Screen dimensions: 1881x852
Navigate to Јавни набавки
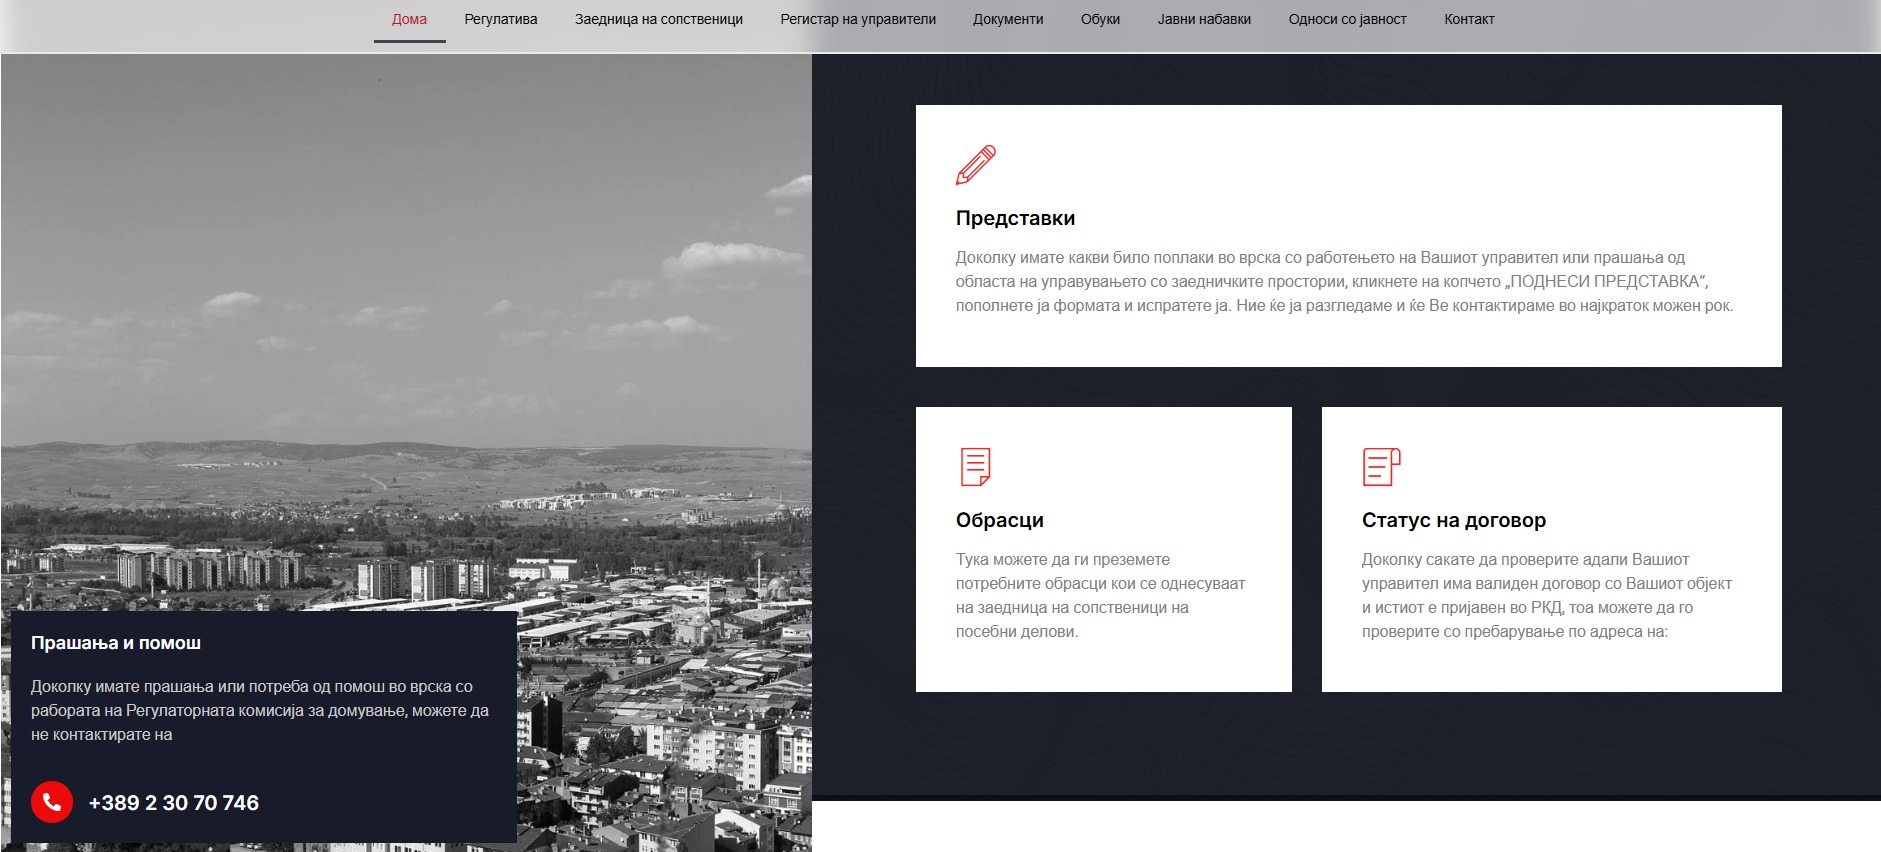1204,19
